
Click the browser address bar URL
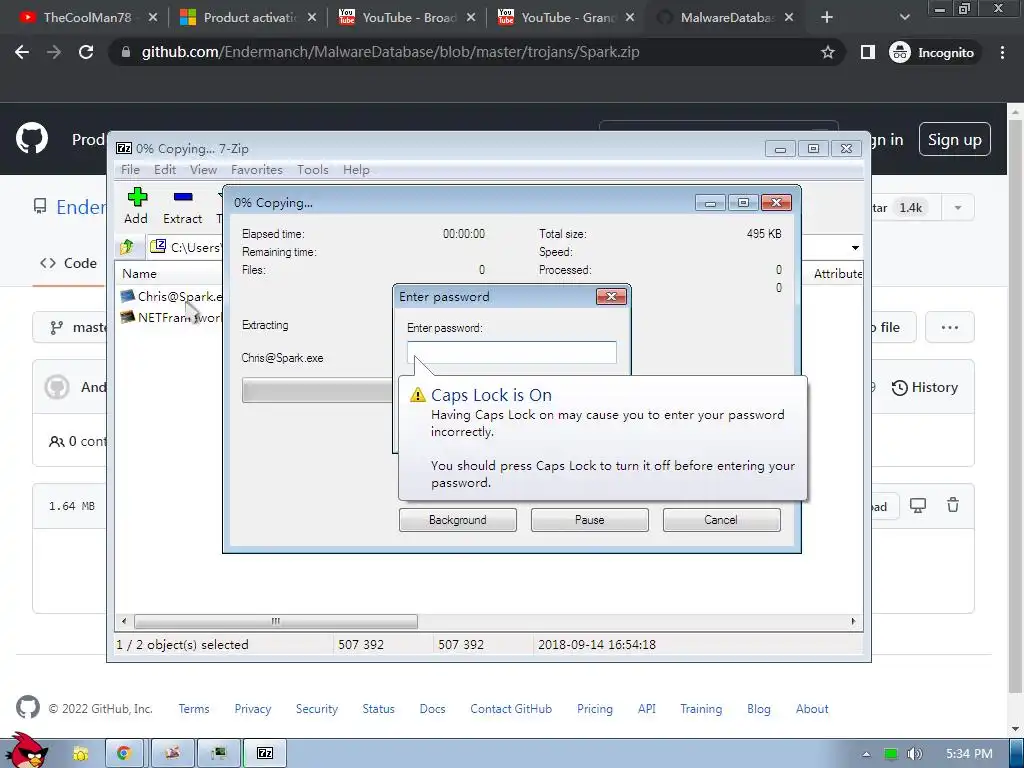click(391, 52)
